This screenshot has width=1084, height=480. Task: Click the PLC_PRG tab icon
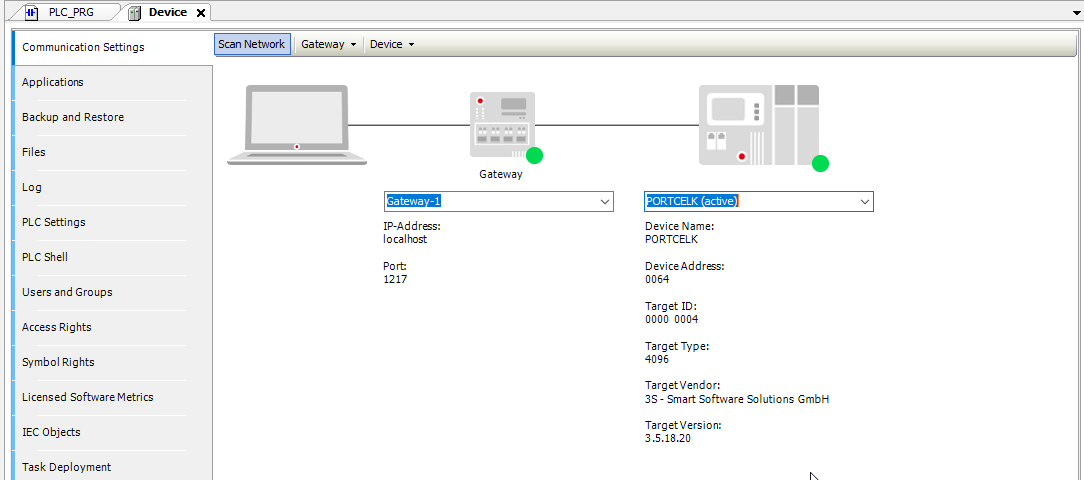click(x=32, y=12)
